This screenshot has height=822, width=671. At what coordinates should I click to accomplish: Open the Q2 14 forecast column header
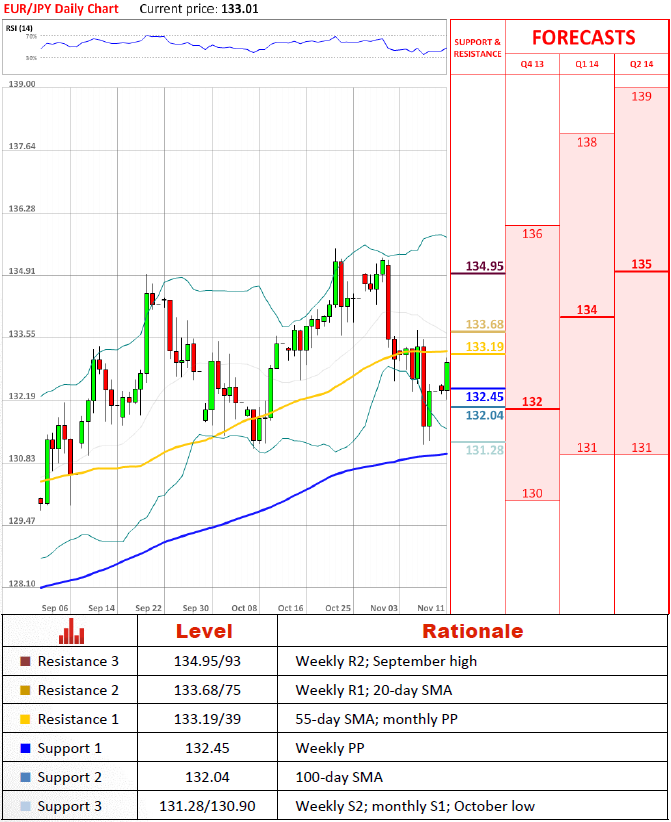642,64
